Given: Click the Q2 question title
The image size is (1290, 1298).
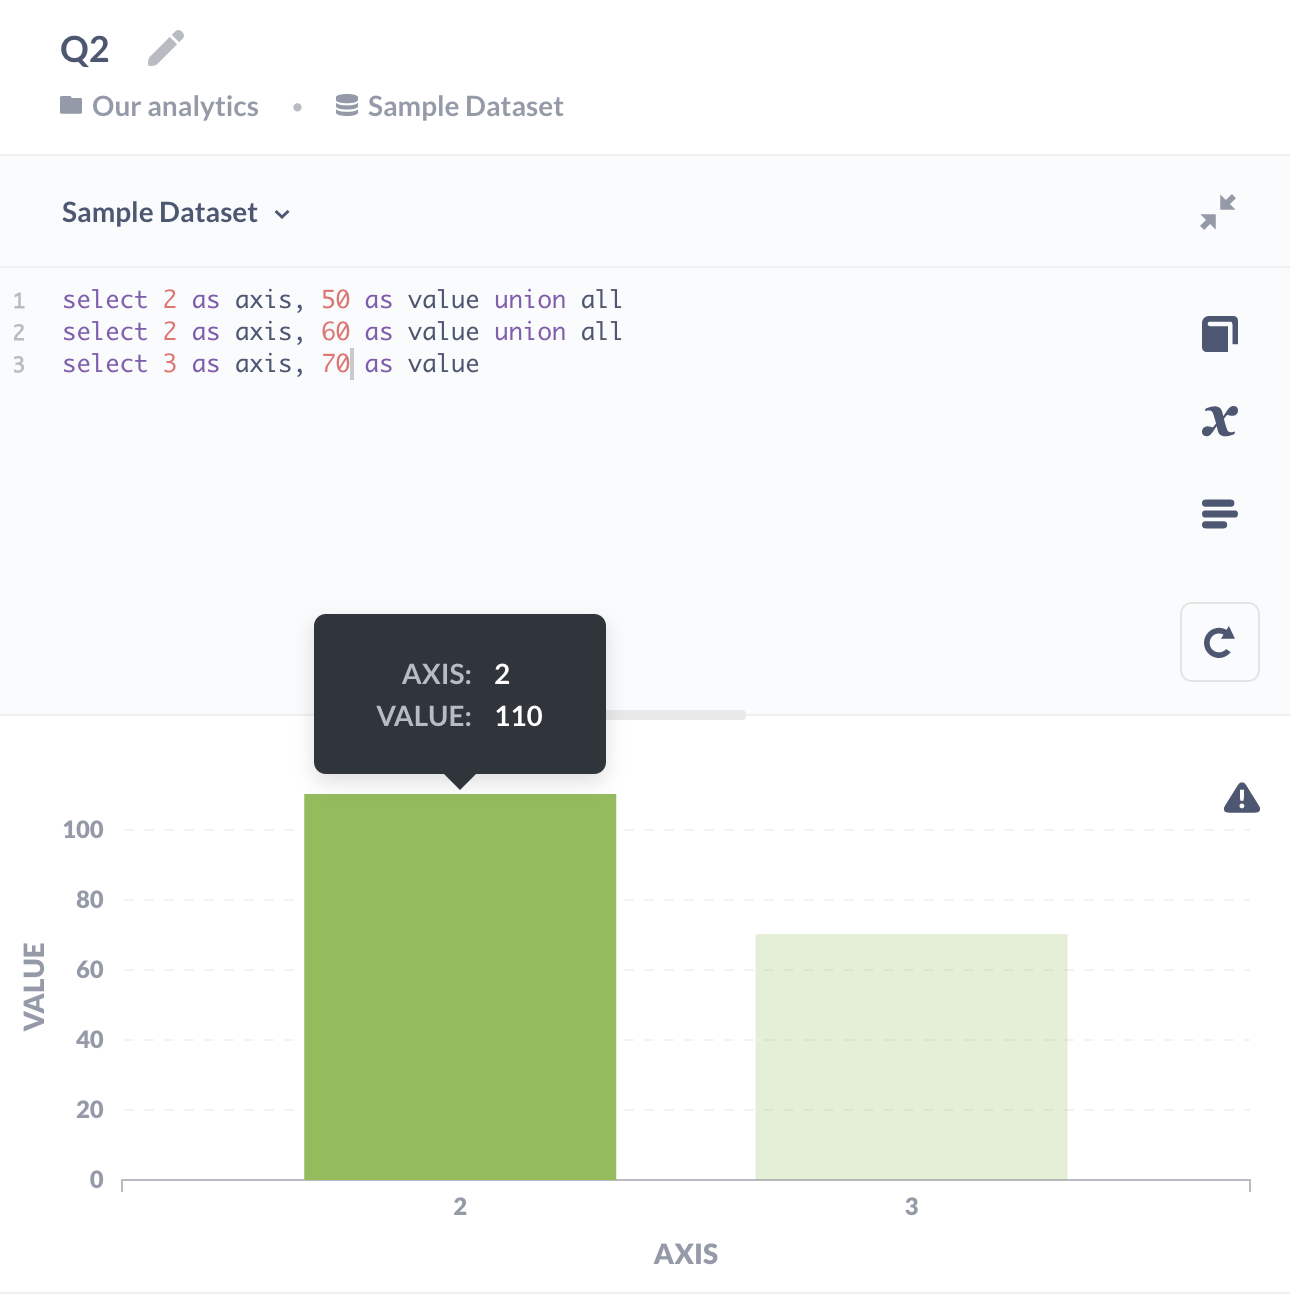Looking at the screenshot, I should tap(85, 46).
